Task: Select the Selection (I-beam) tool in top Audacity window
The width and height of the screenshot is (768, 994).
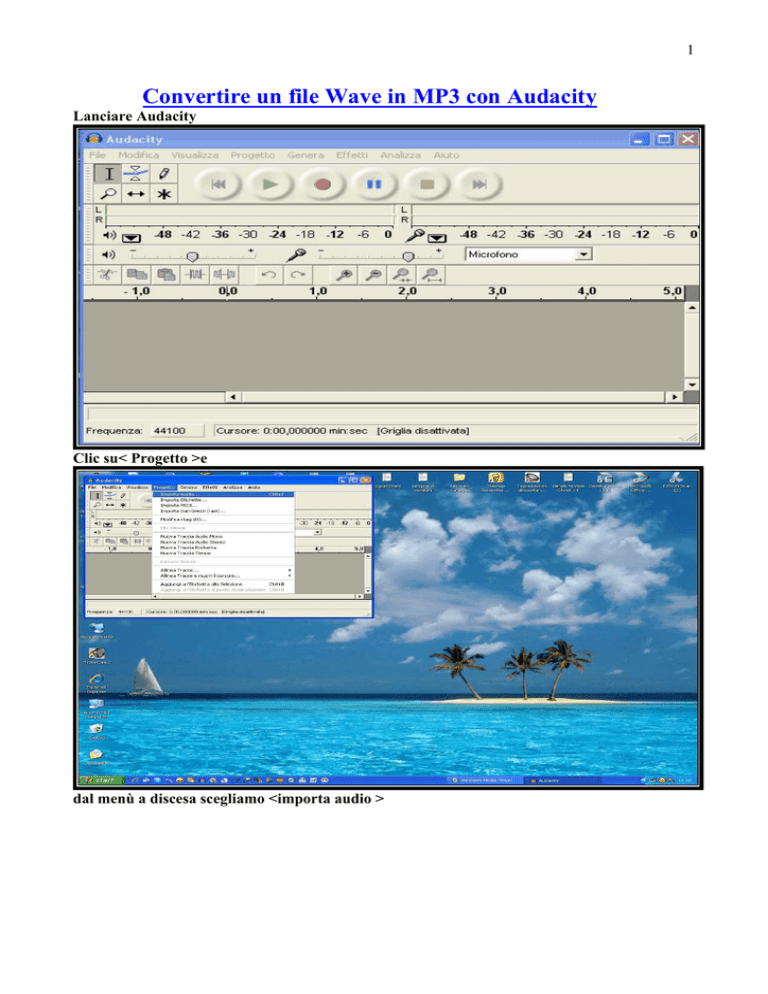Action: click(x=109, y=174)
